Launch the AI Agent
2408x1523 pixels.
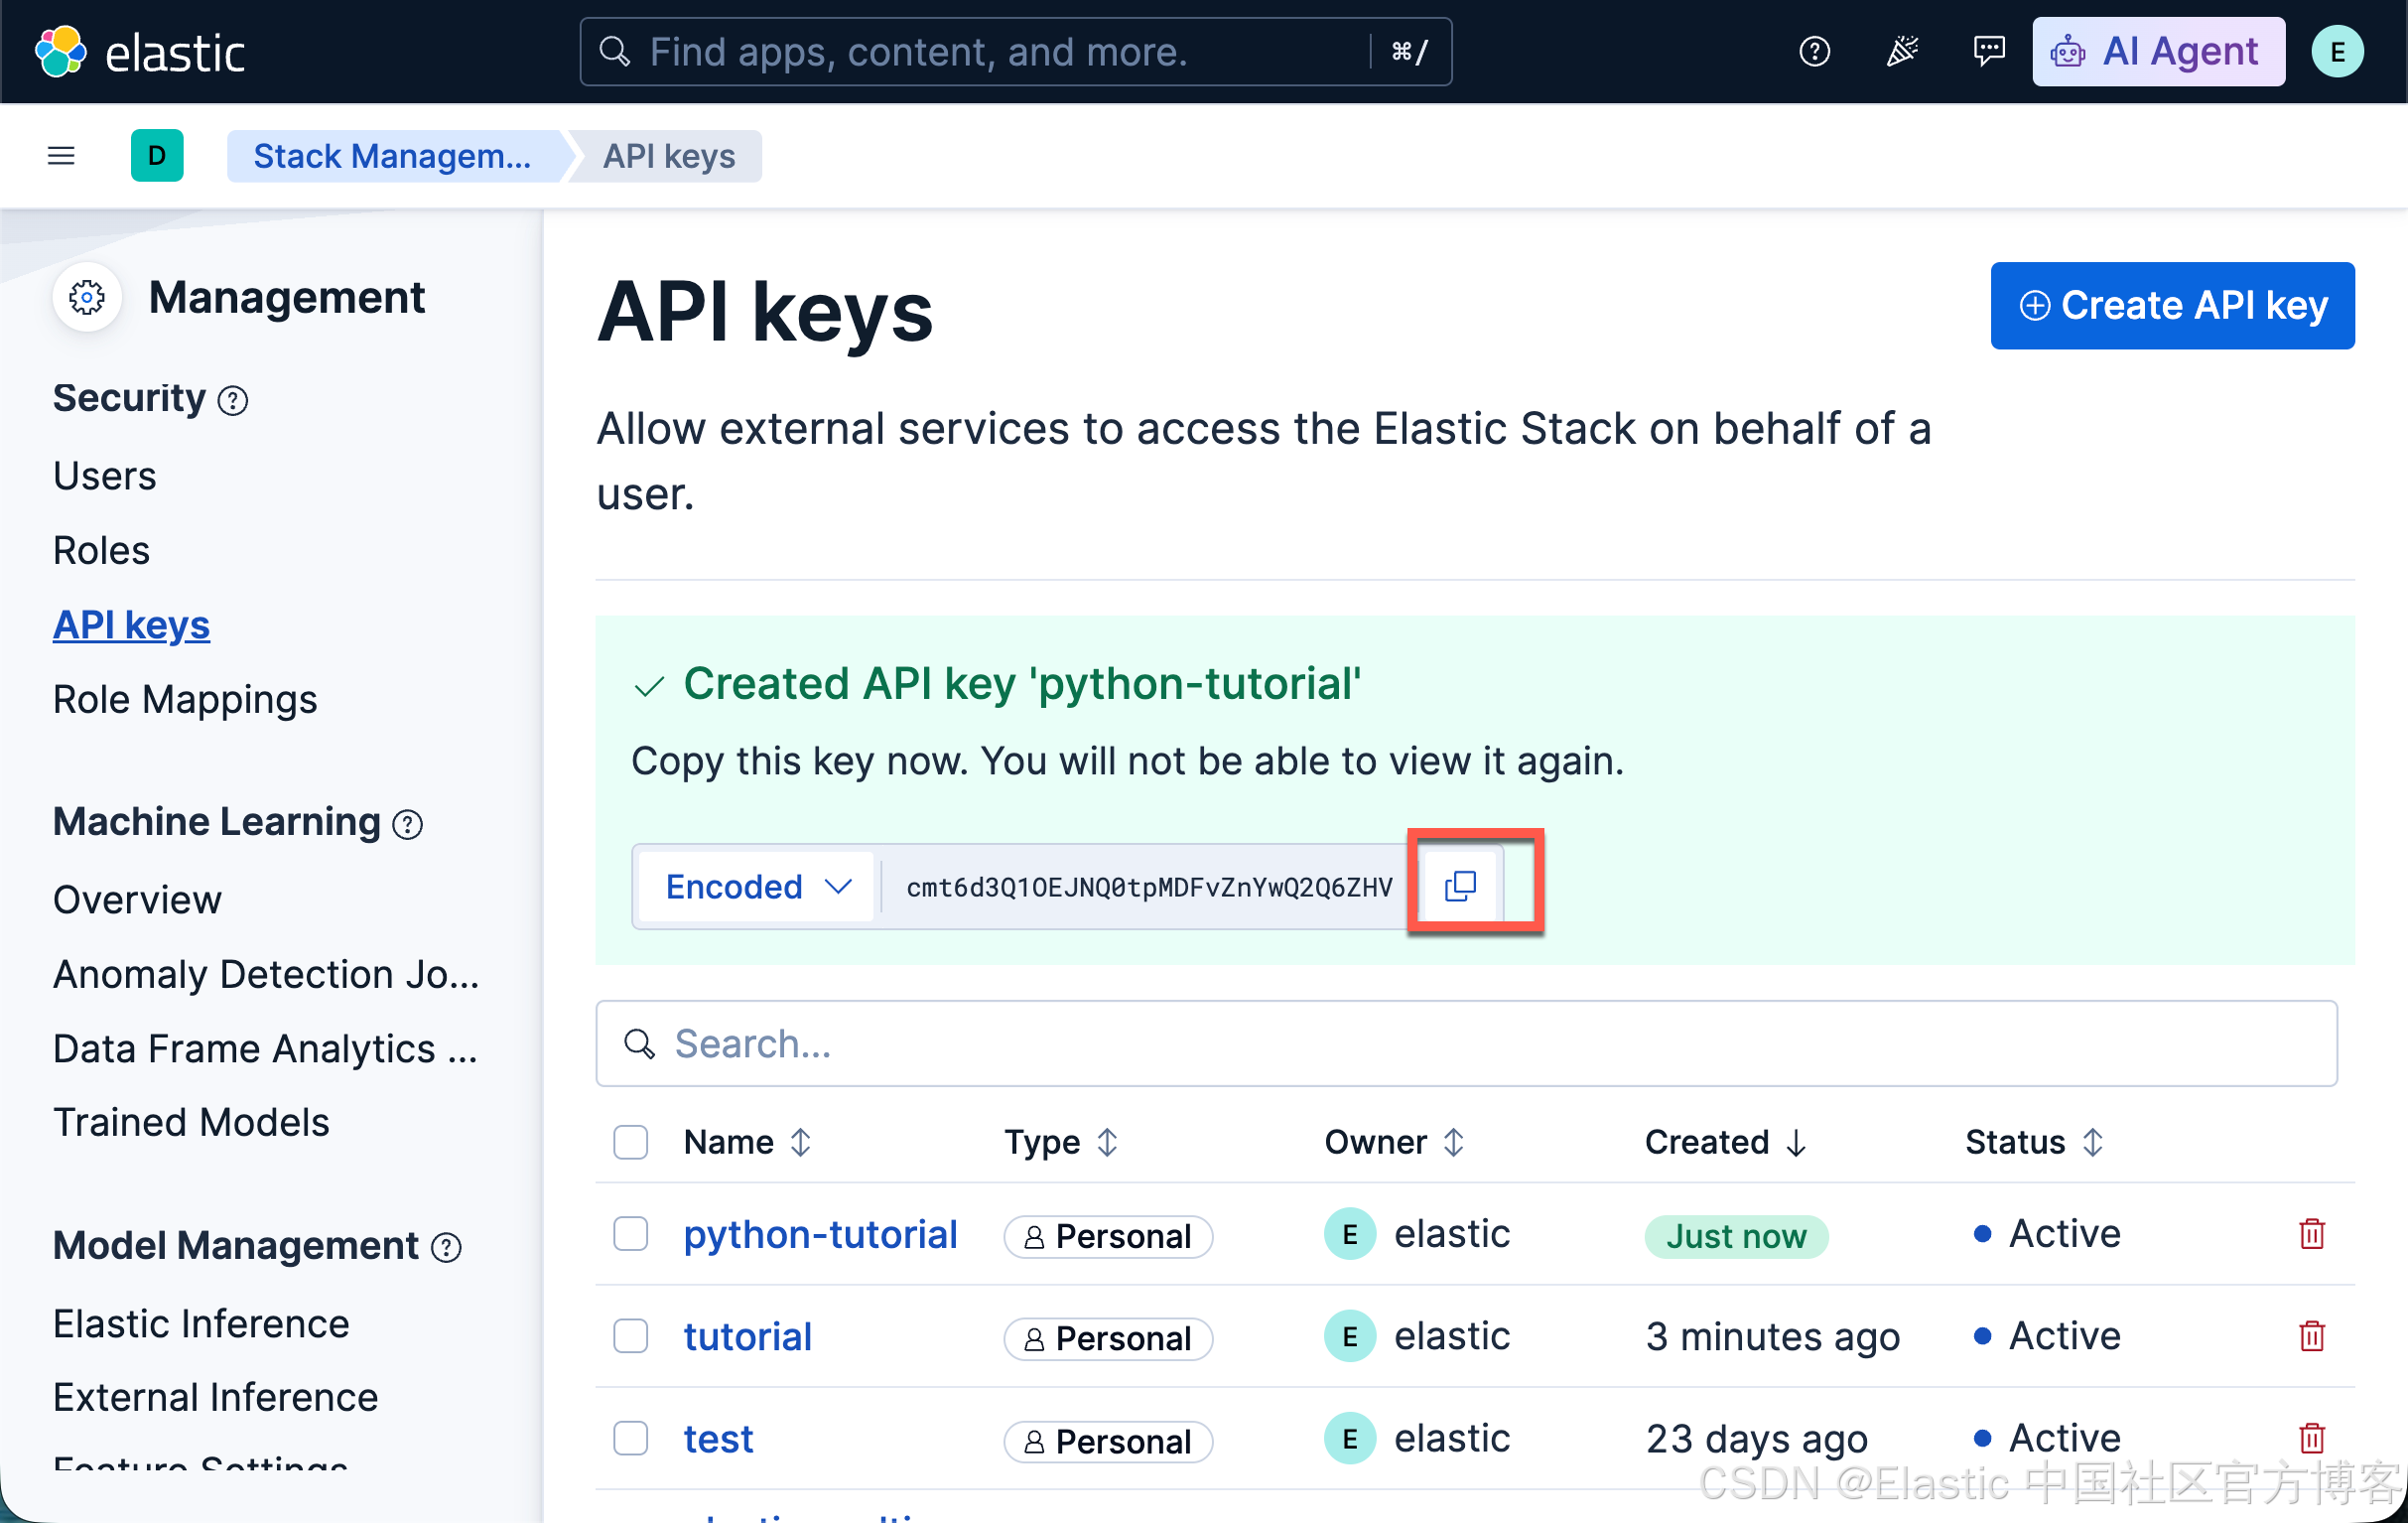[x=2158, y=52]
